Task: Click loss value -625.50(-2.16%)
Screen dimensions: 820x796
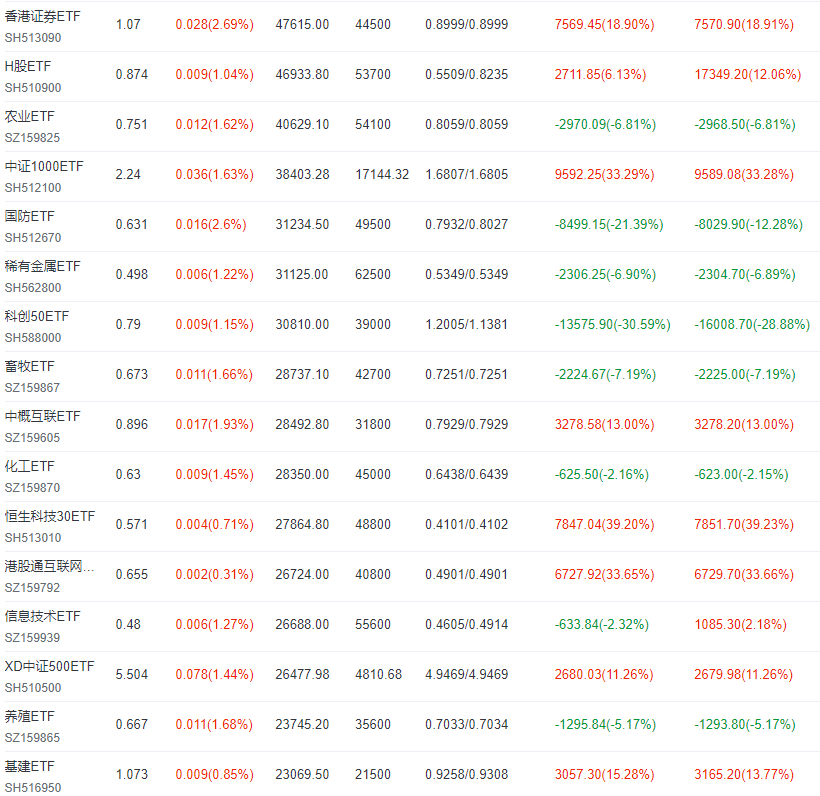Action: 601,475
